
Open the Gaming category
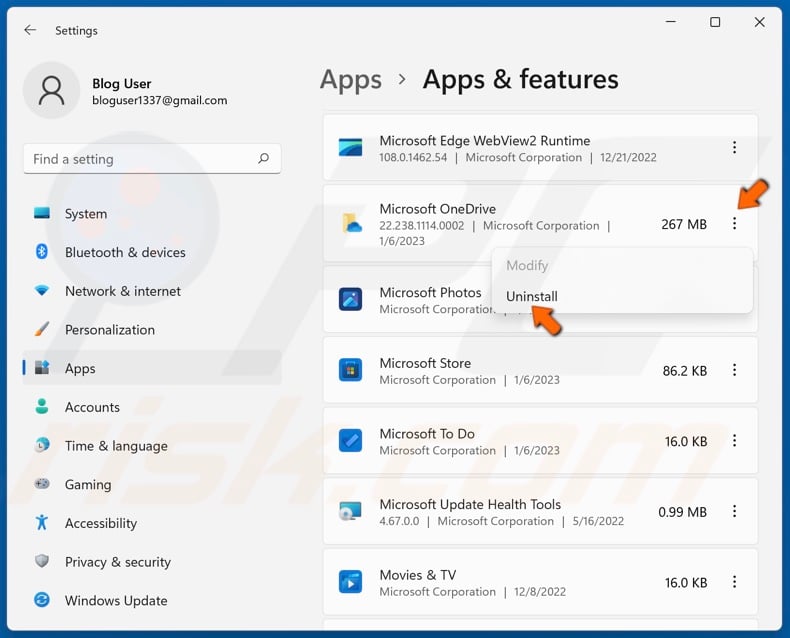[x=152, y=484]
